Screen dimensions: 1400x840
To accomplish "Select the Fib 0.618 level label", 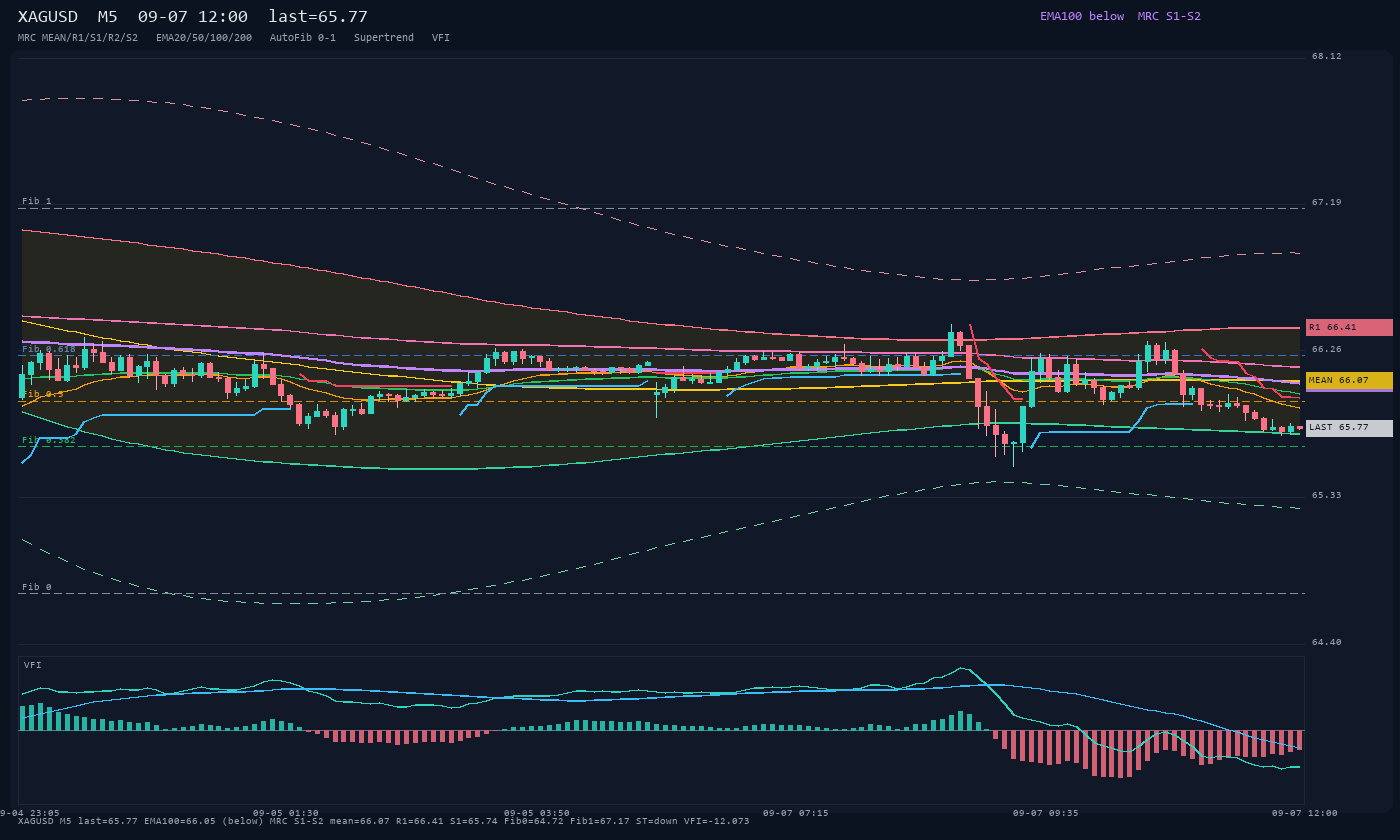I will coord(49,349).
